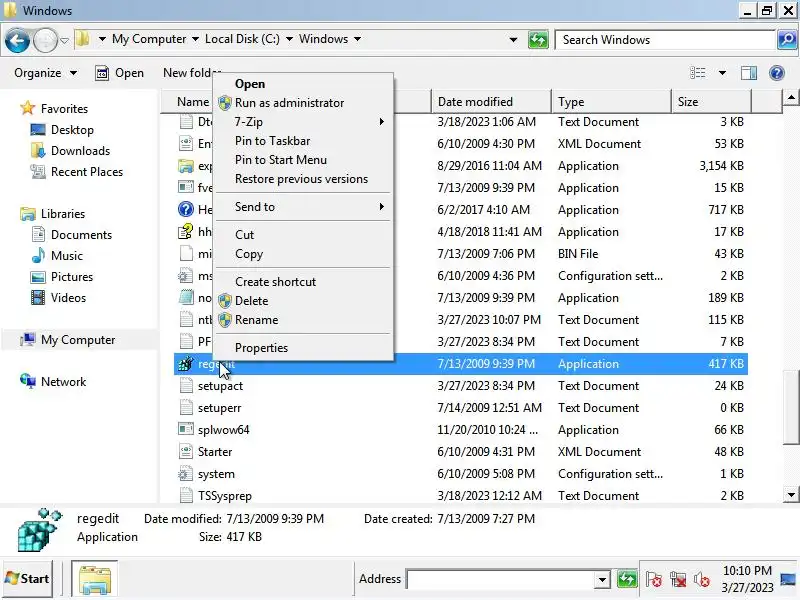Choose Restore previous versions

pyautogui.click(x=303, y=179)
